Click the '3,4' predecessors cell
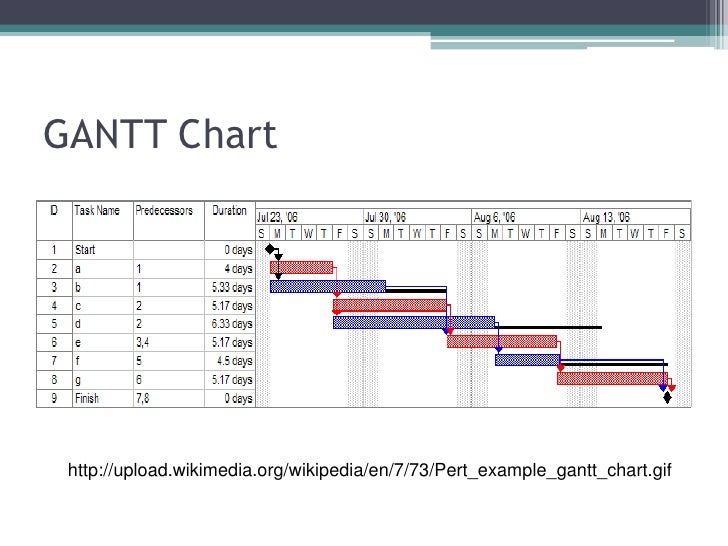This screenshot has height=546, width=728. [x=169, y=343]
